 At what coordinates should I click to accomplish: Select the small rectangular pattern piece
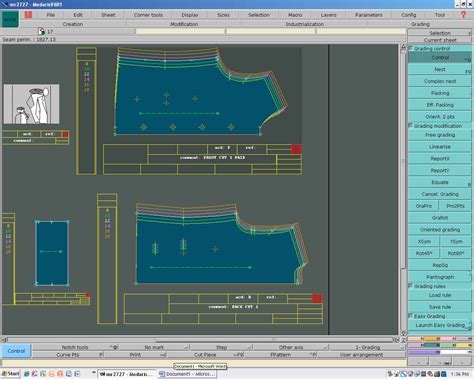[52, 253]
